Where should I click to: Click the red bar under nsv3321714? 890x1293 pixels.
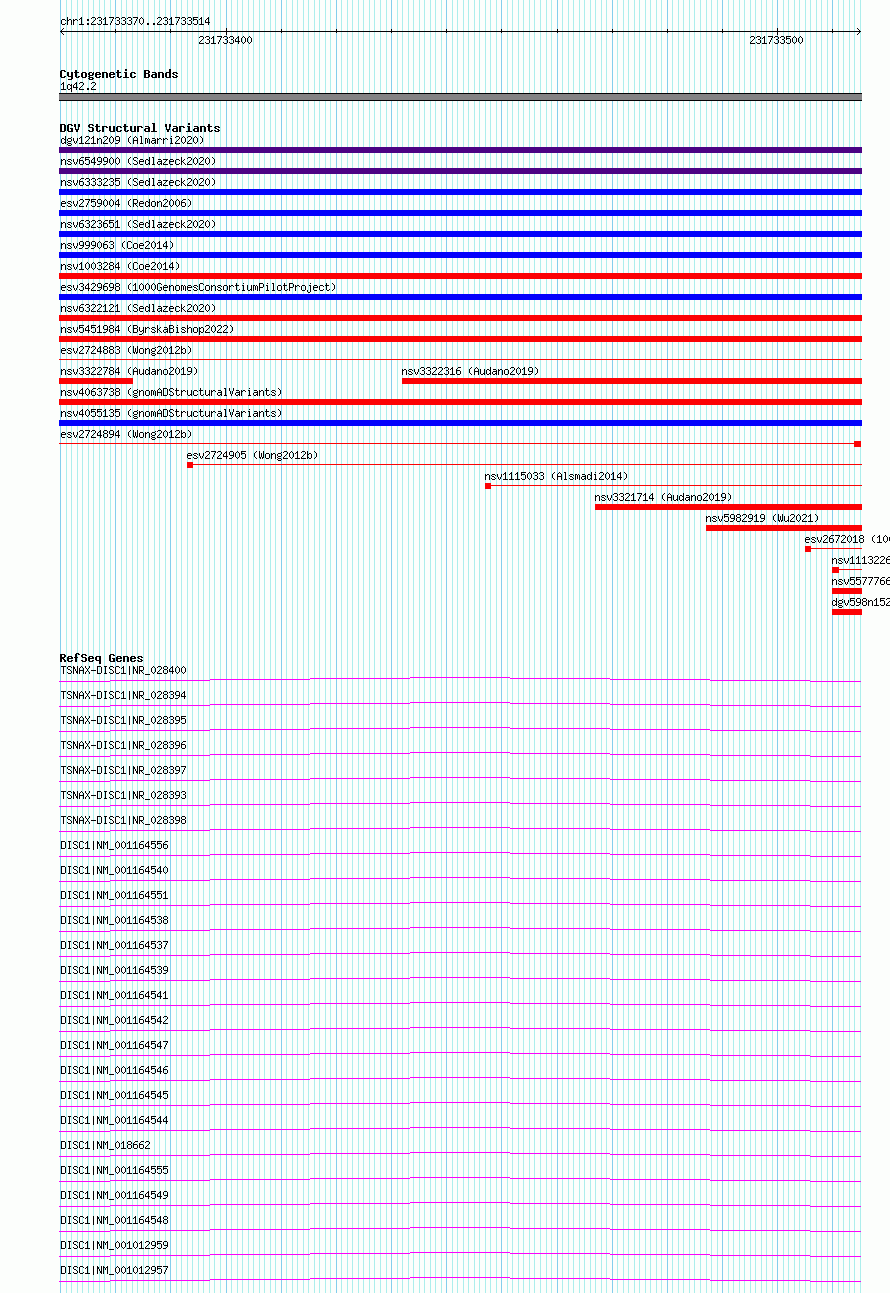tap(728, 507)
